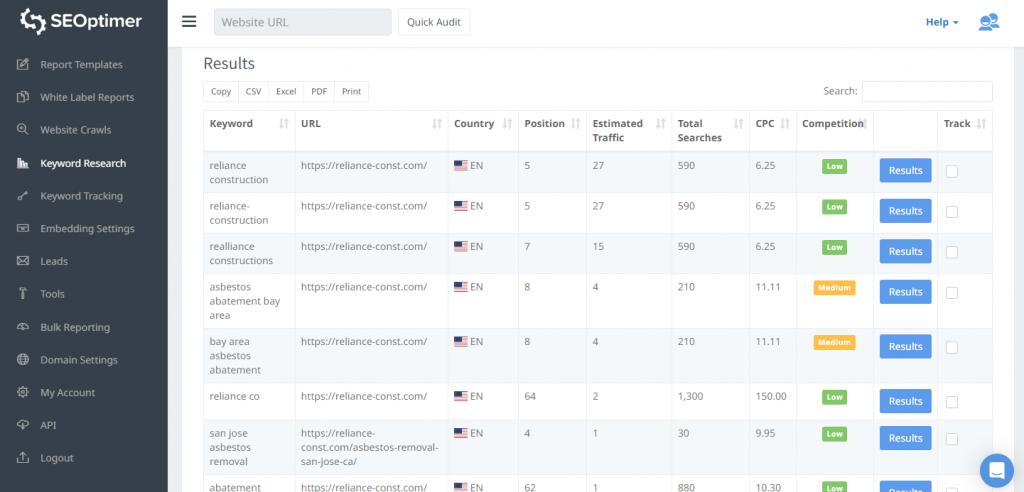
Task: Open Keyword Tracking in sidebar
Action: [81, 196]
